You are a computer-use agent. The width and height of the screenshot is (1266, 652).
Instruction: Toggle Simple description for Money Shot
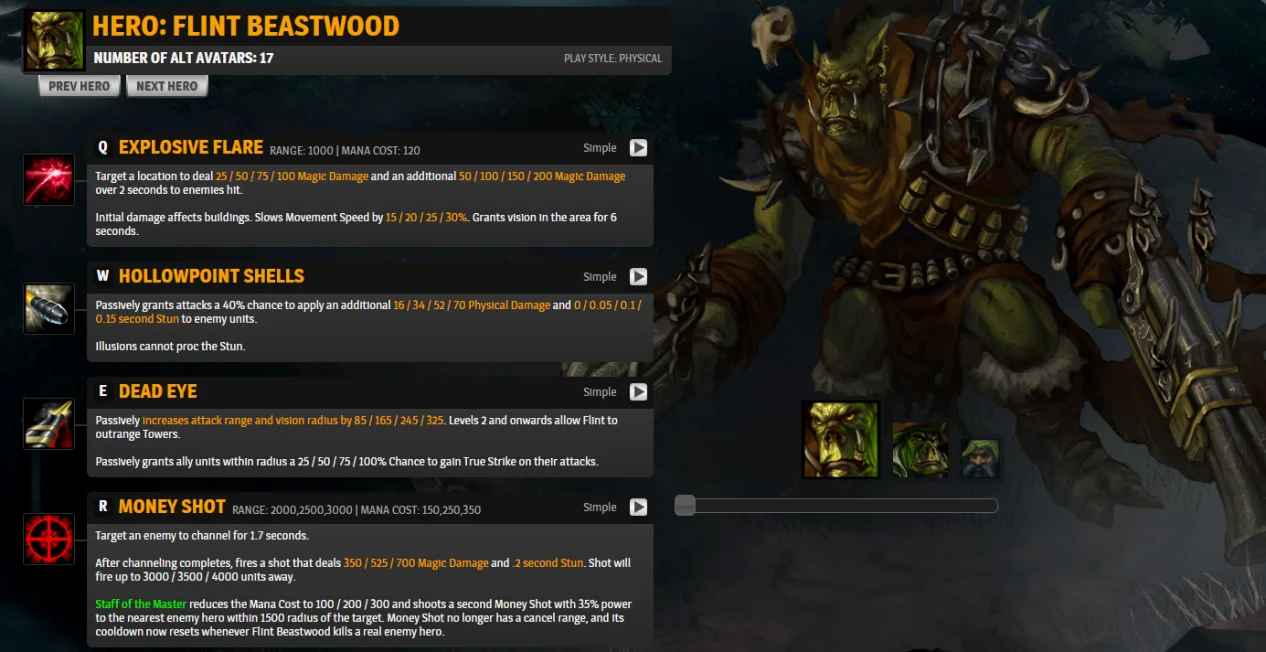600,507
